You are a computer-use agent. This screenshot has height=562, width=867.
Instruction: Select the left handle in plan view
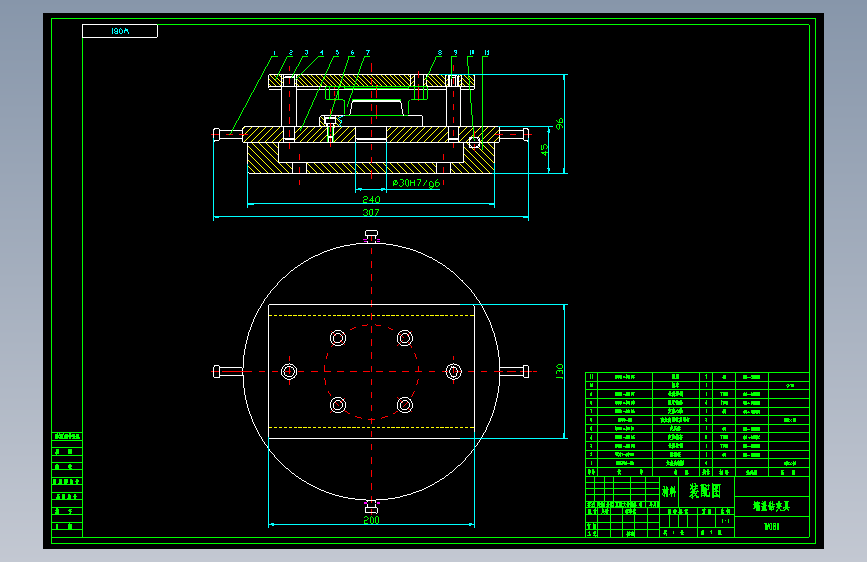tap(228, 371)
